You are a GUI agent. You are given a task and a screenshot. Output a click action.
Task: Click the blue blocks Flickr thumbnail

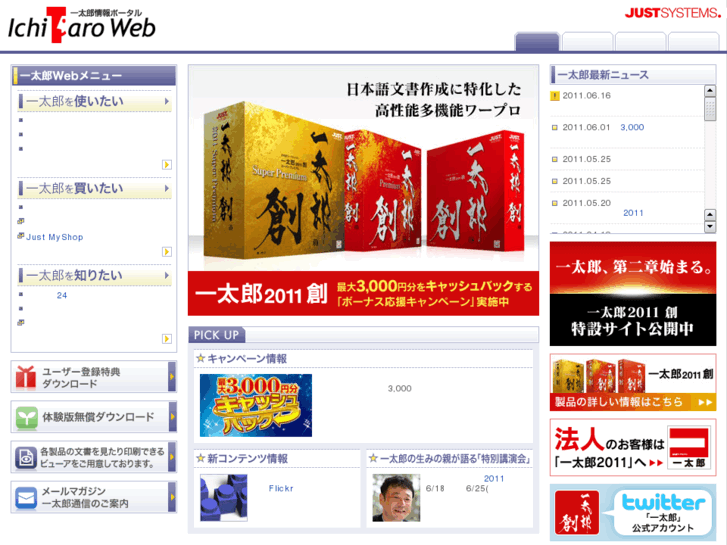tap(223, 498)
